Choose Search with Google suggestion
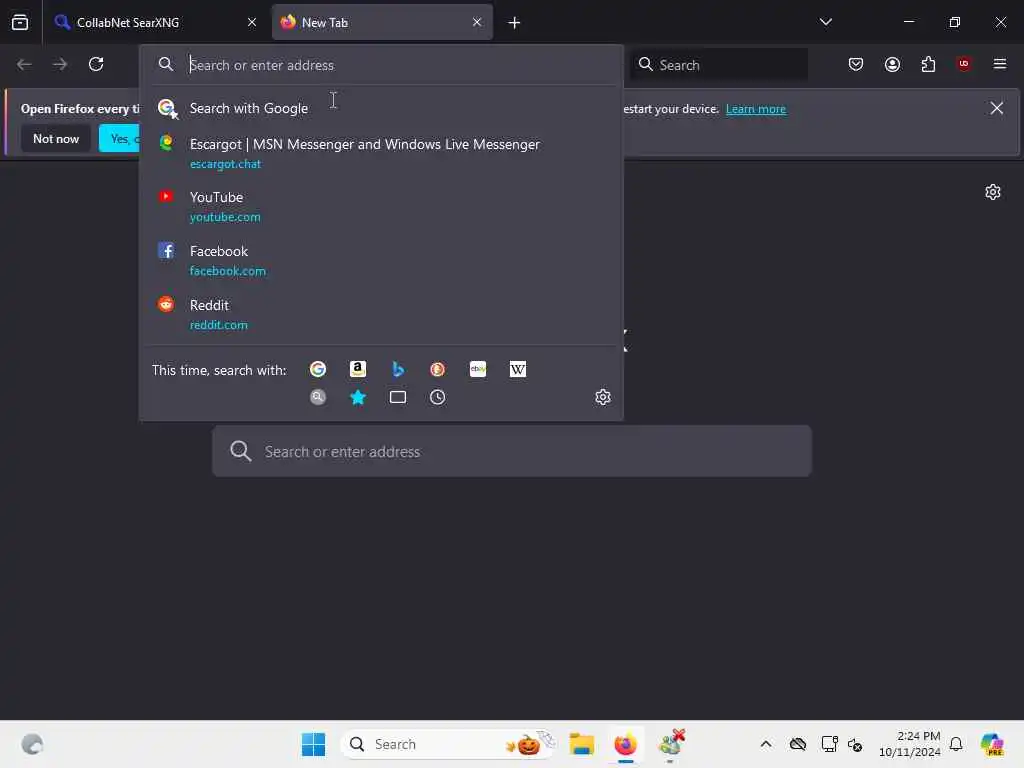The height and width of the screenshot is (768, 1024). (x=382, y=108)
